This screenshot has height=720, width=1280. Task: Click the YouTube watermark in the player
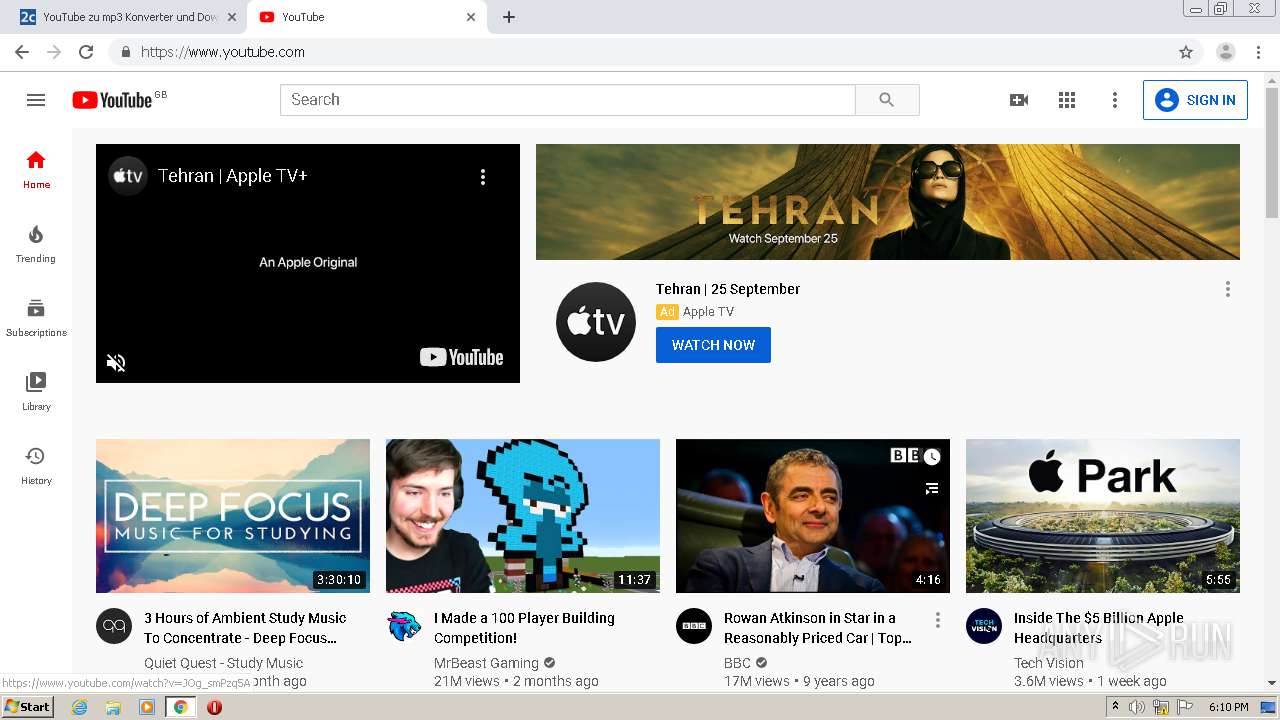(462, 357)
